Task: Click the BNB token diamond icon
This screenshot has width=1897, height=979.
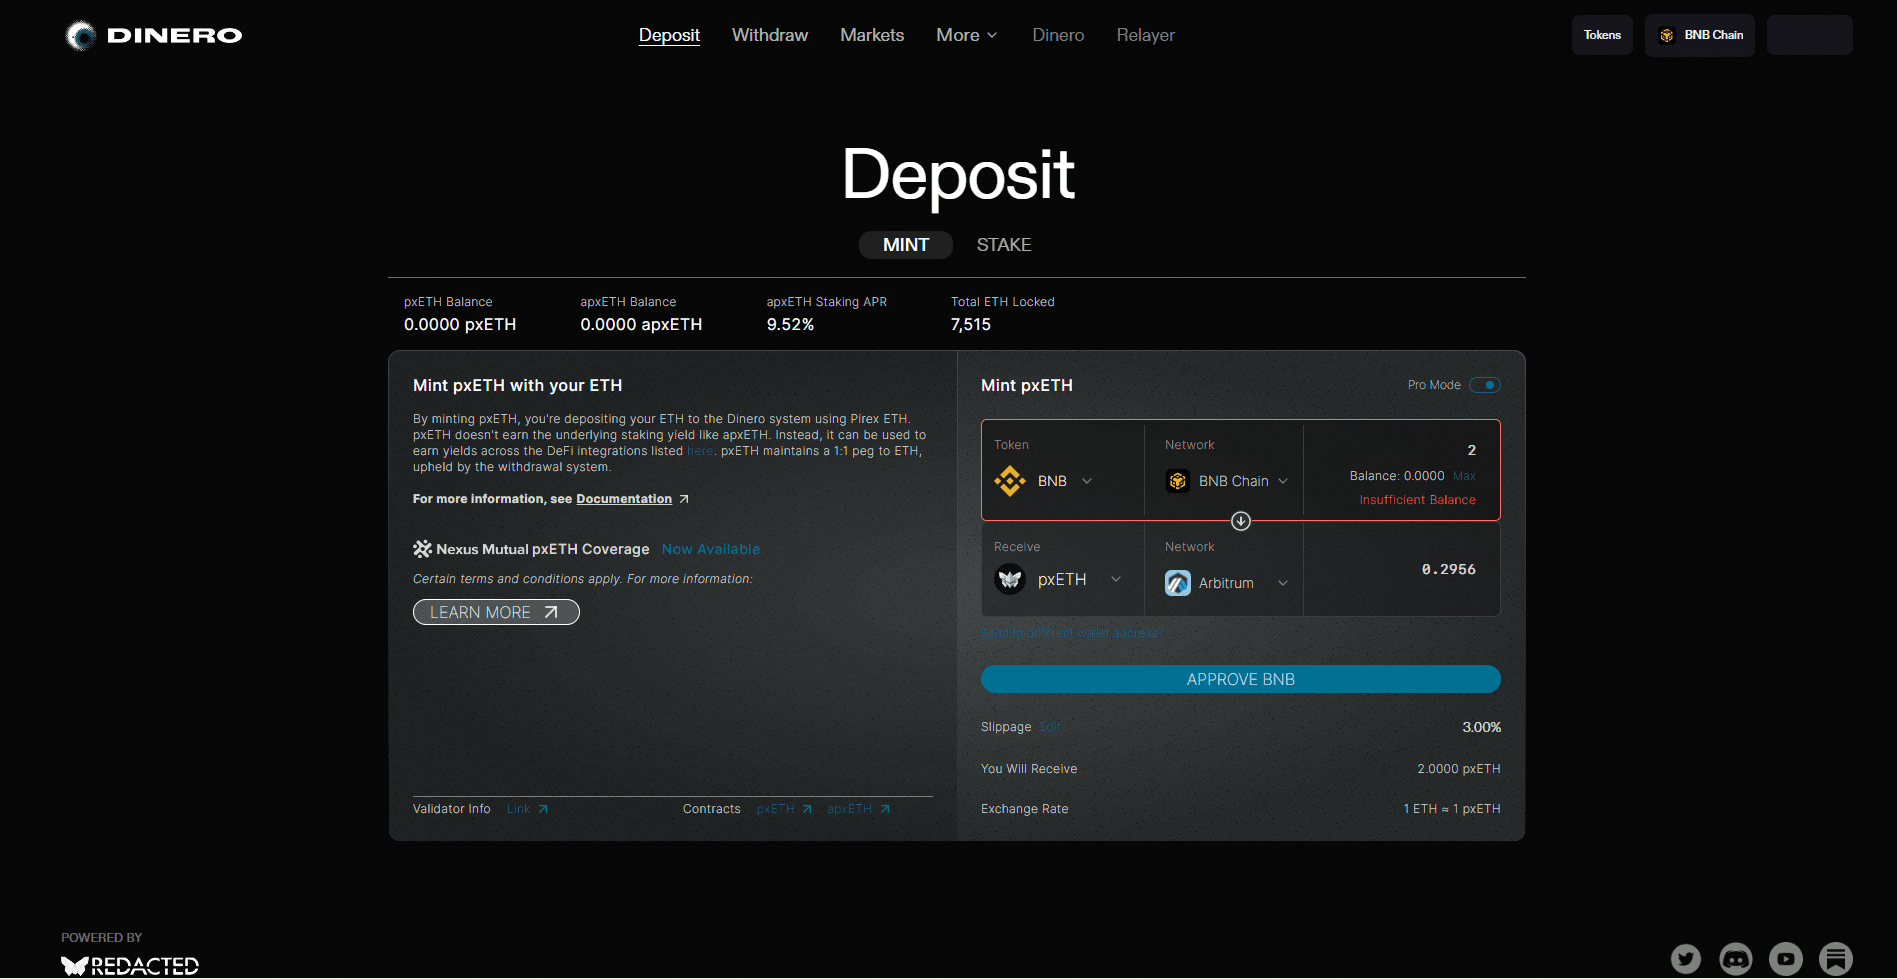Action: (x=1010, y=481)
